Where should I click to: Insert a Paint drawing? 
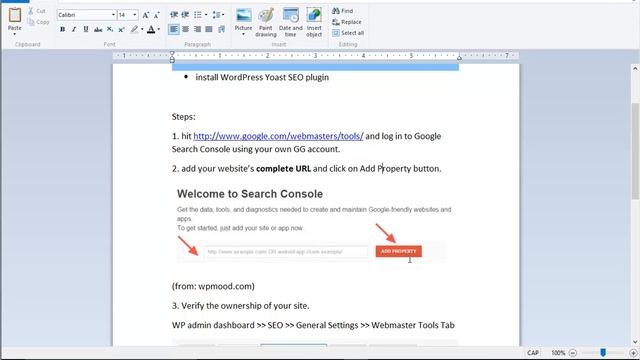[266, 22]
